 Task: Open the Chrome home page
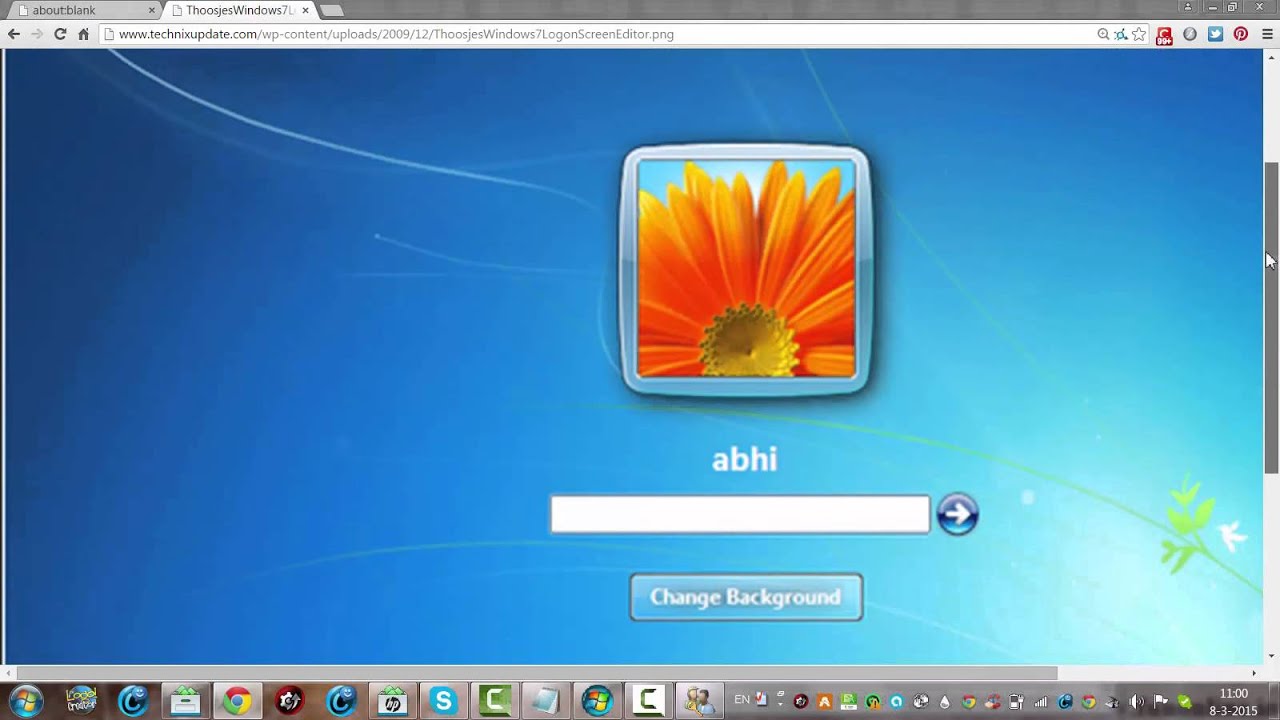83,34
